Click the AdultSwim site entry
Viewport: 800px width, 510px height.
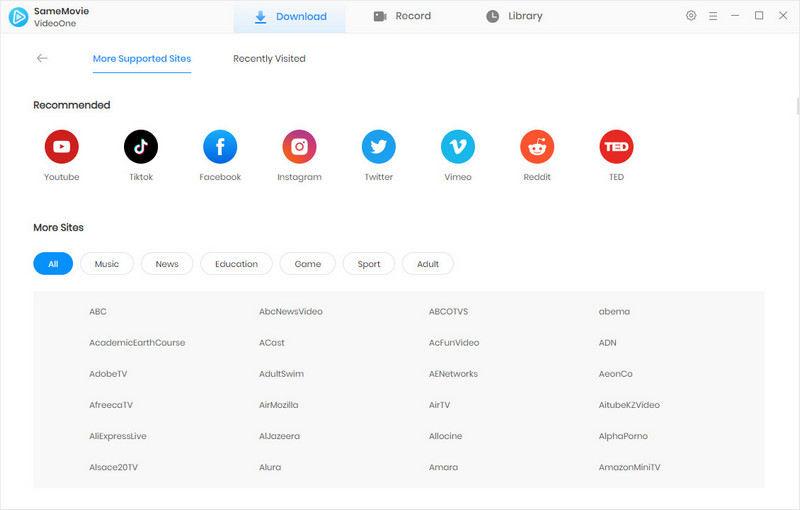pos(281,374)
